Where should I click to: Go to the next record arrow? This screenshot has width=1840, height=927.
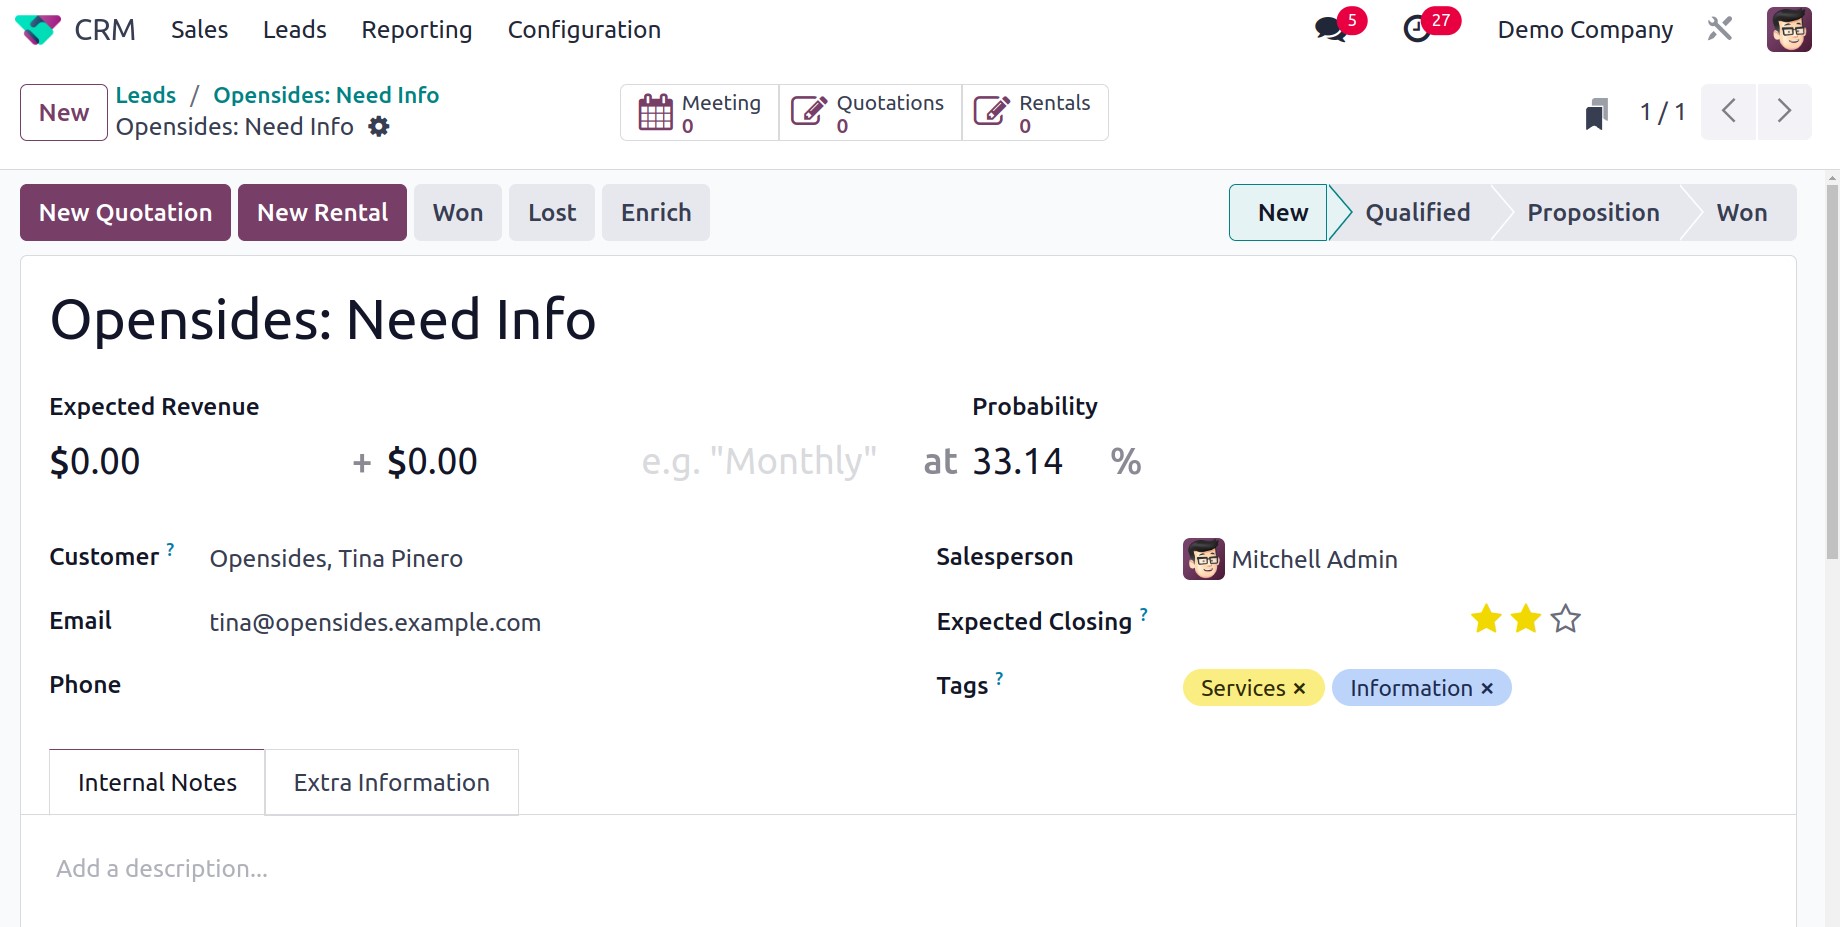coord(1784,111)
